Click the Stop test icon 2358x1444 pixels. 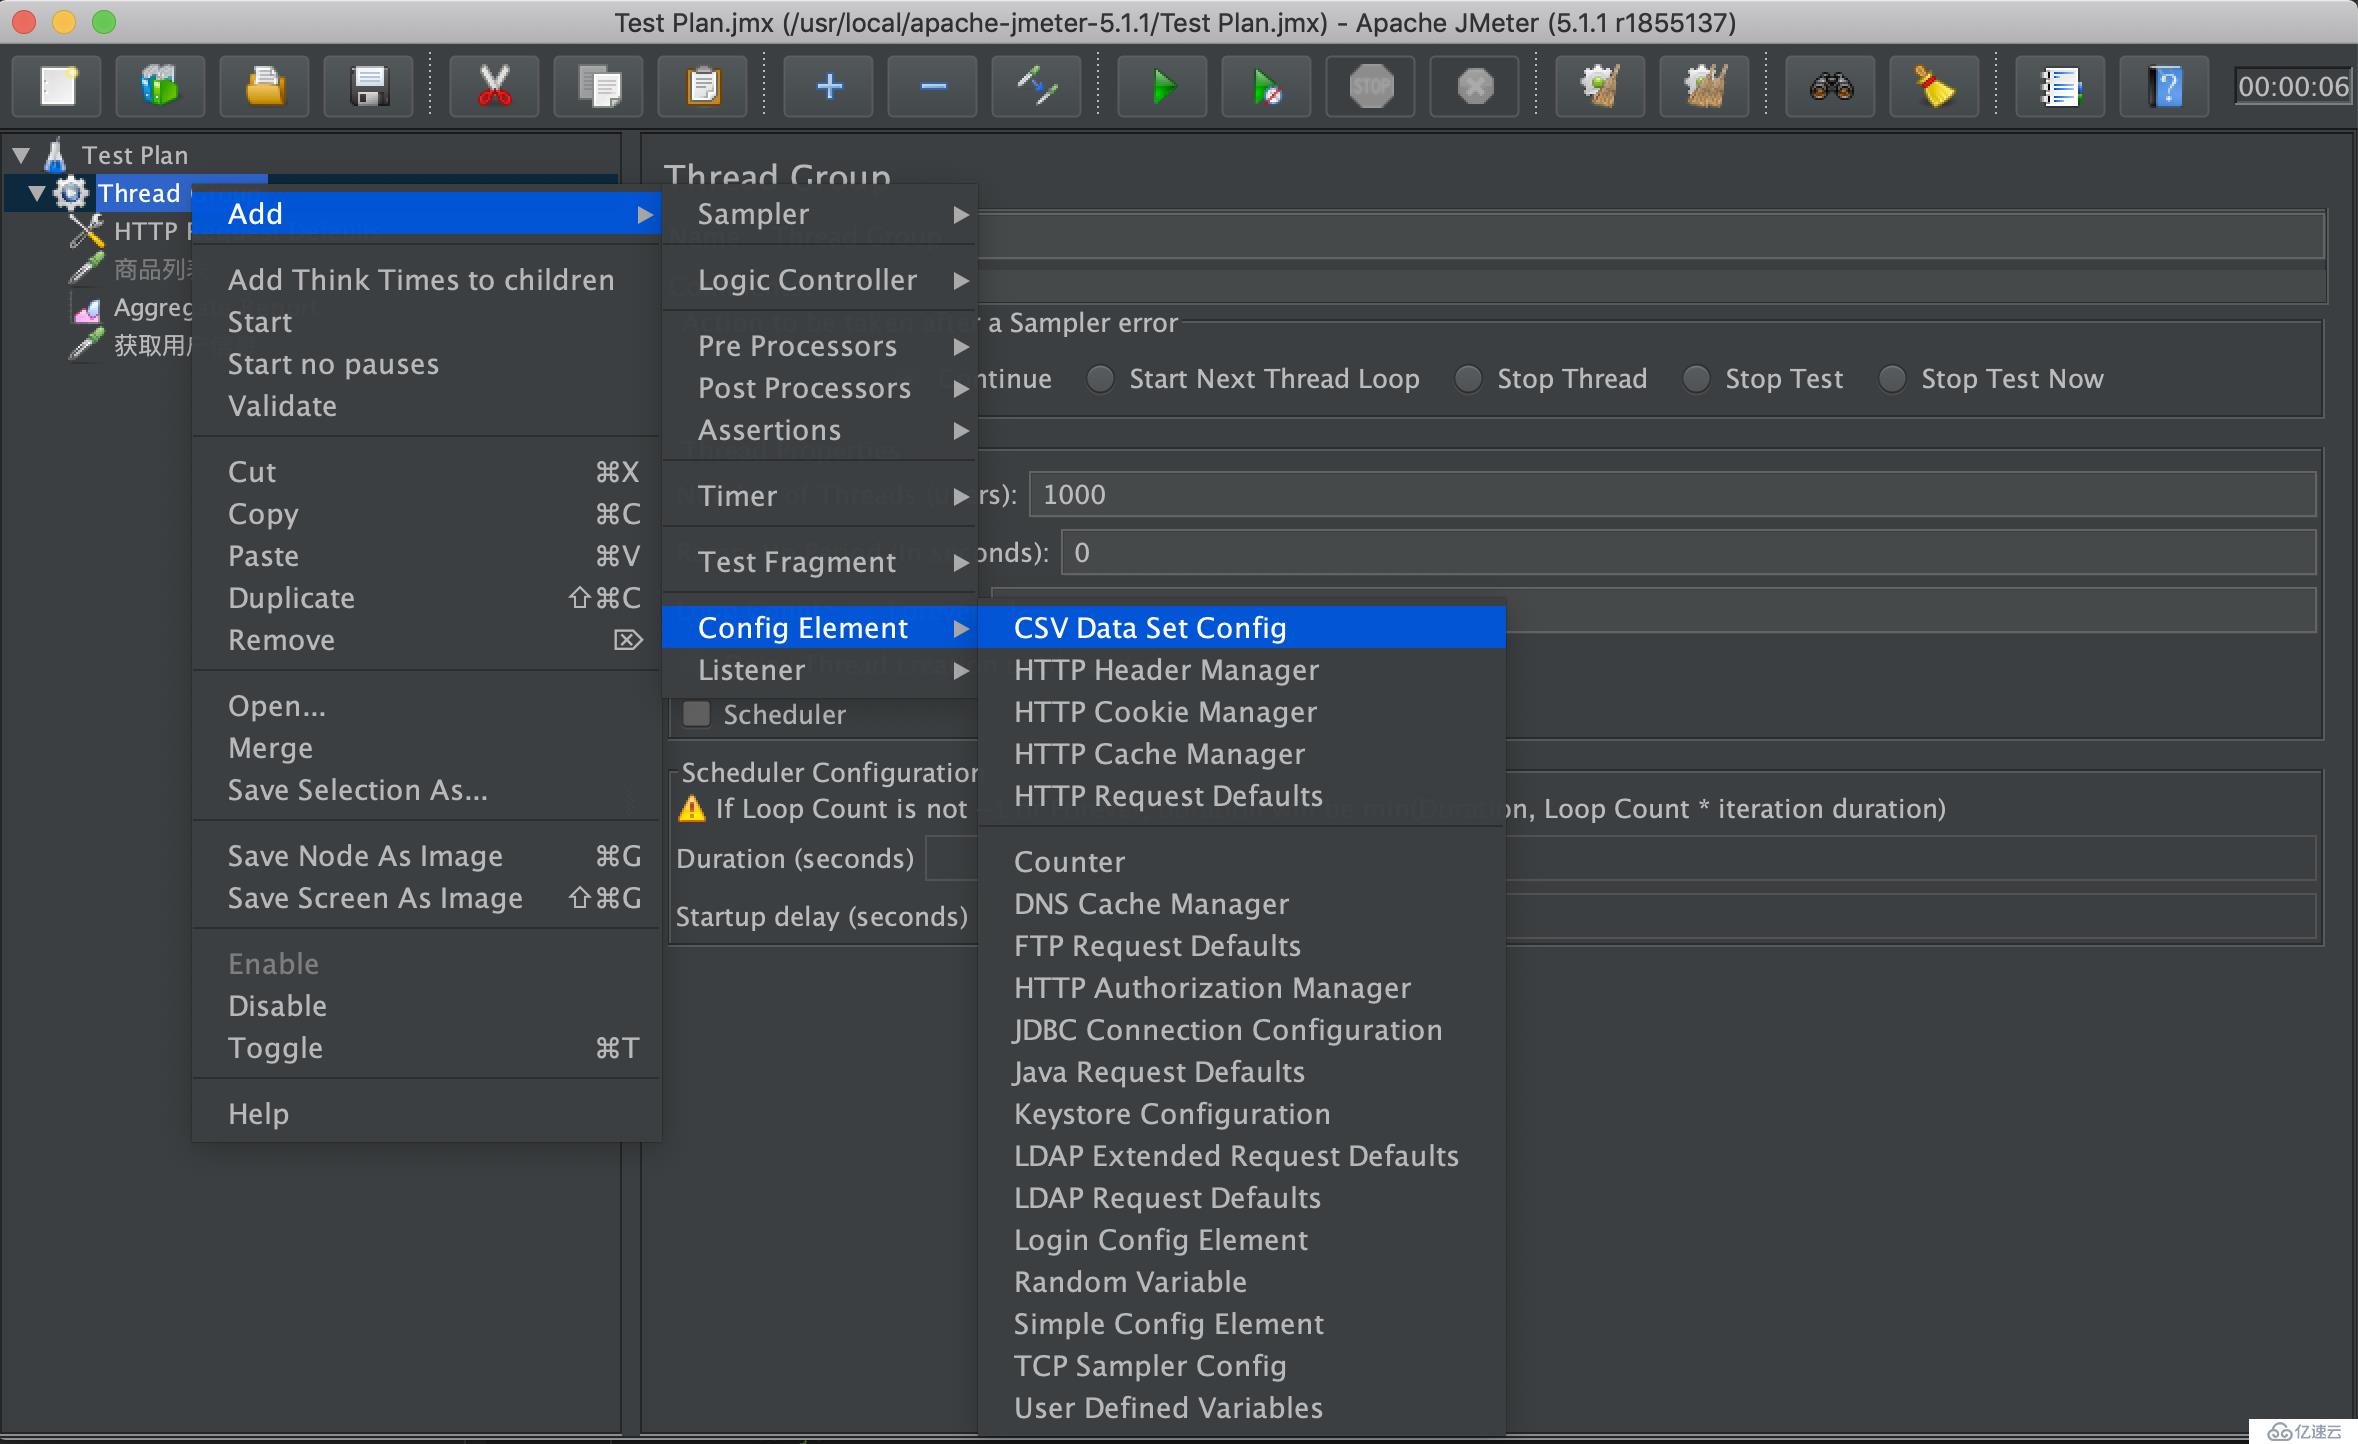[1374, 89]
